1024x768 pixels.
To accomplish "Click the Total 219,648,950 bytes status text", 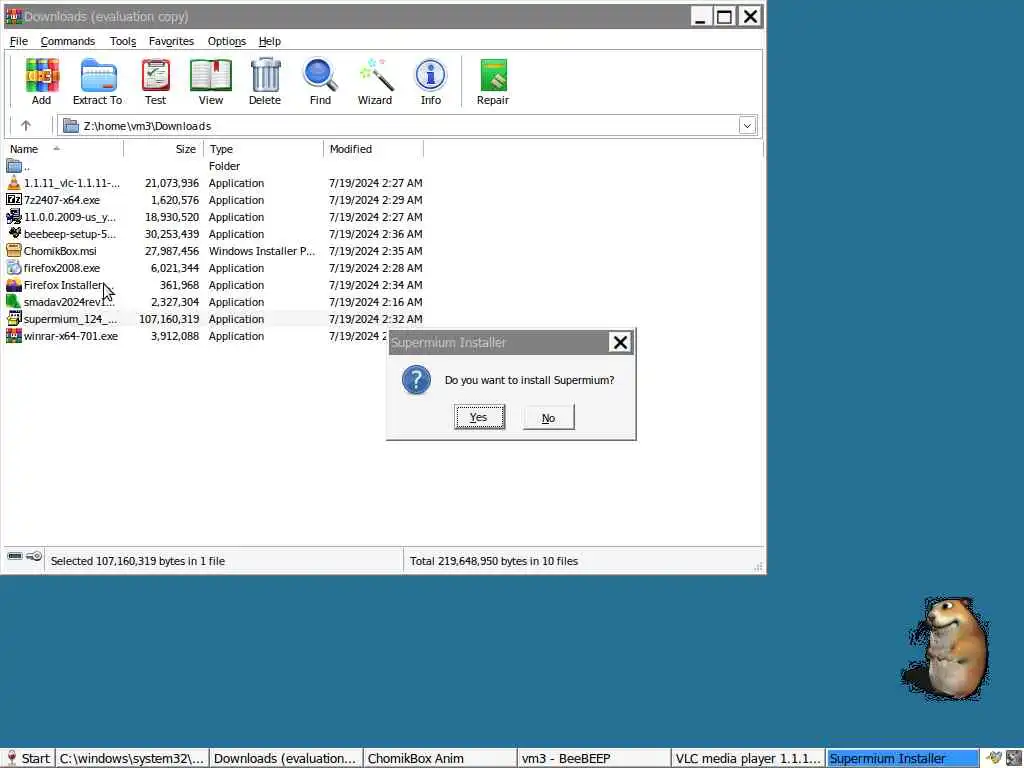I will tap(494, 561).
